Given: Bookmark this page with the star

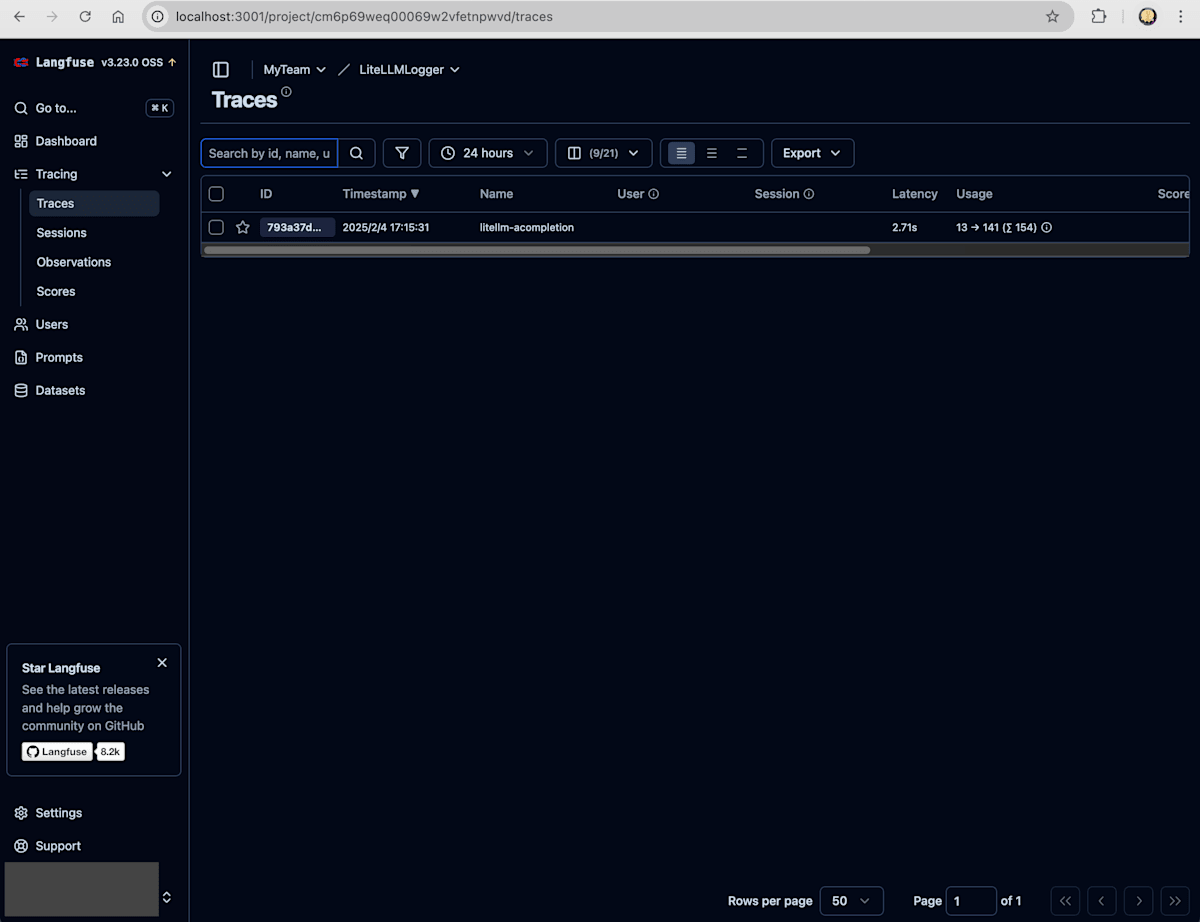Looking at the screenshot, I should coord(1052,16).
